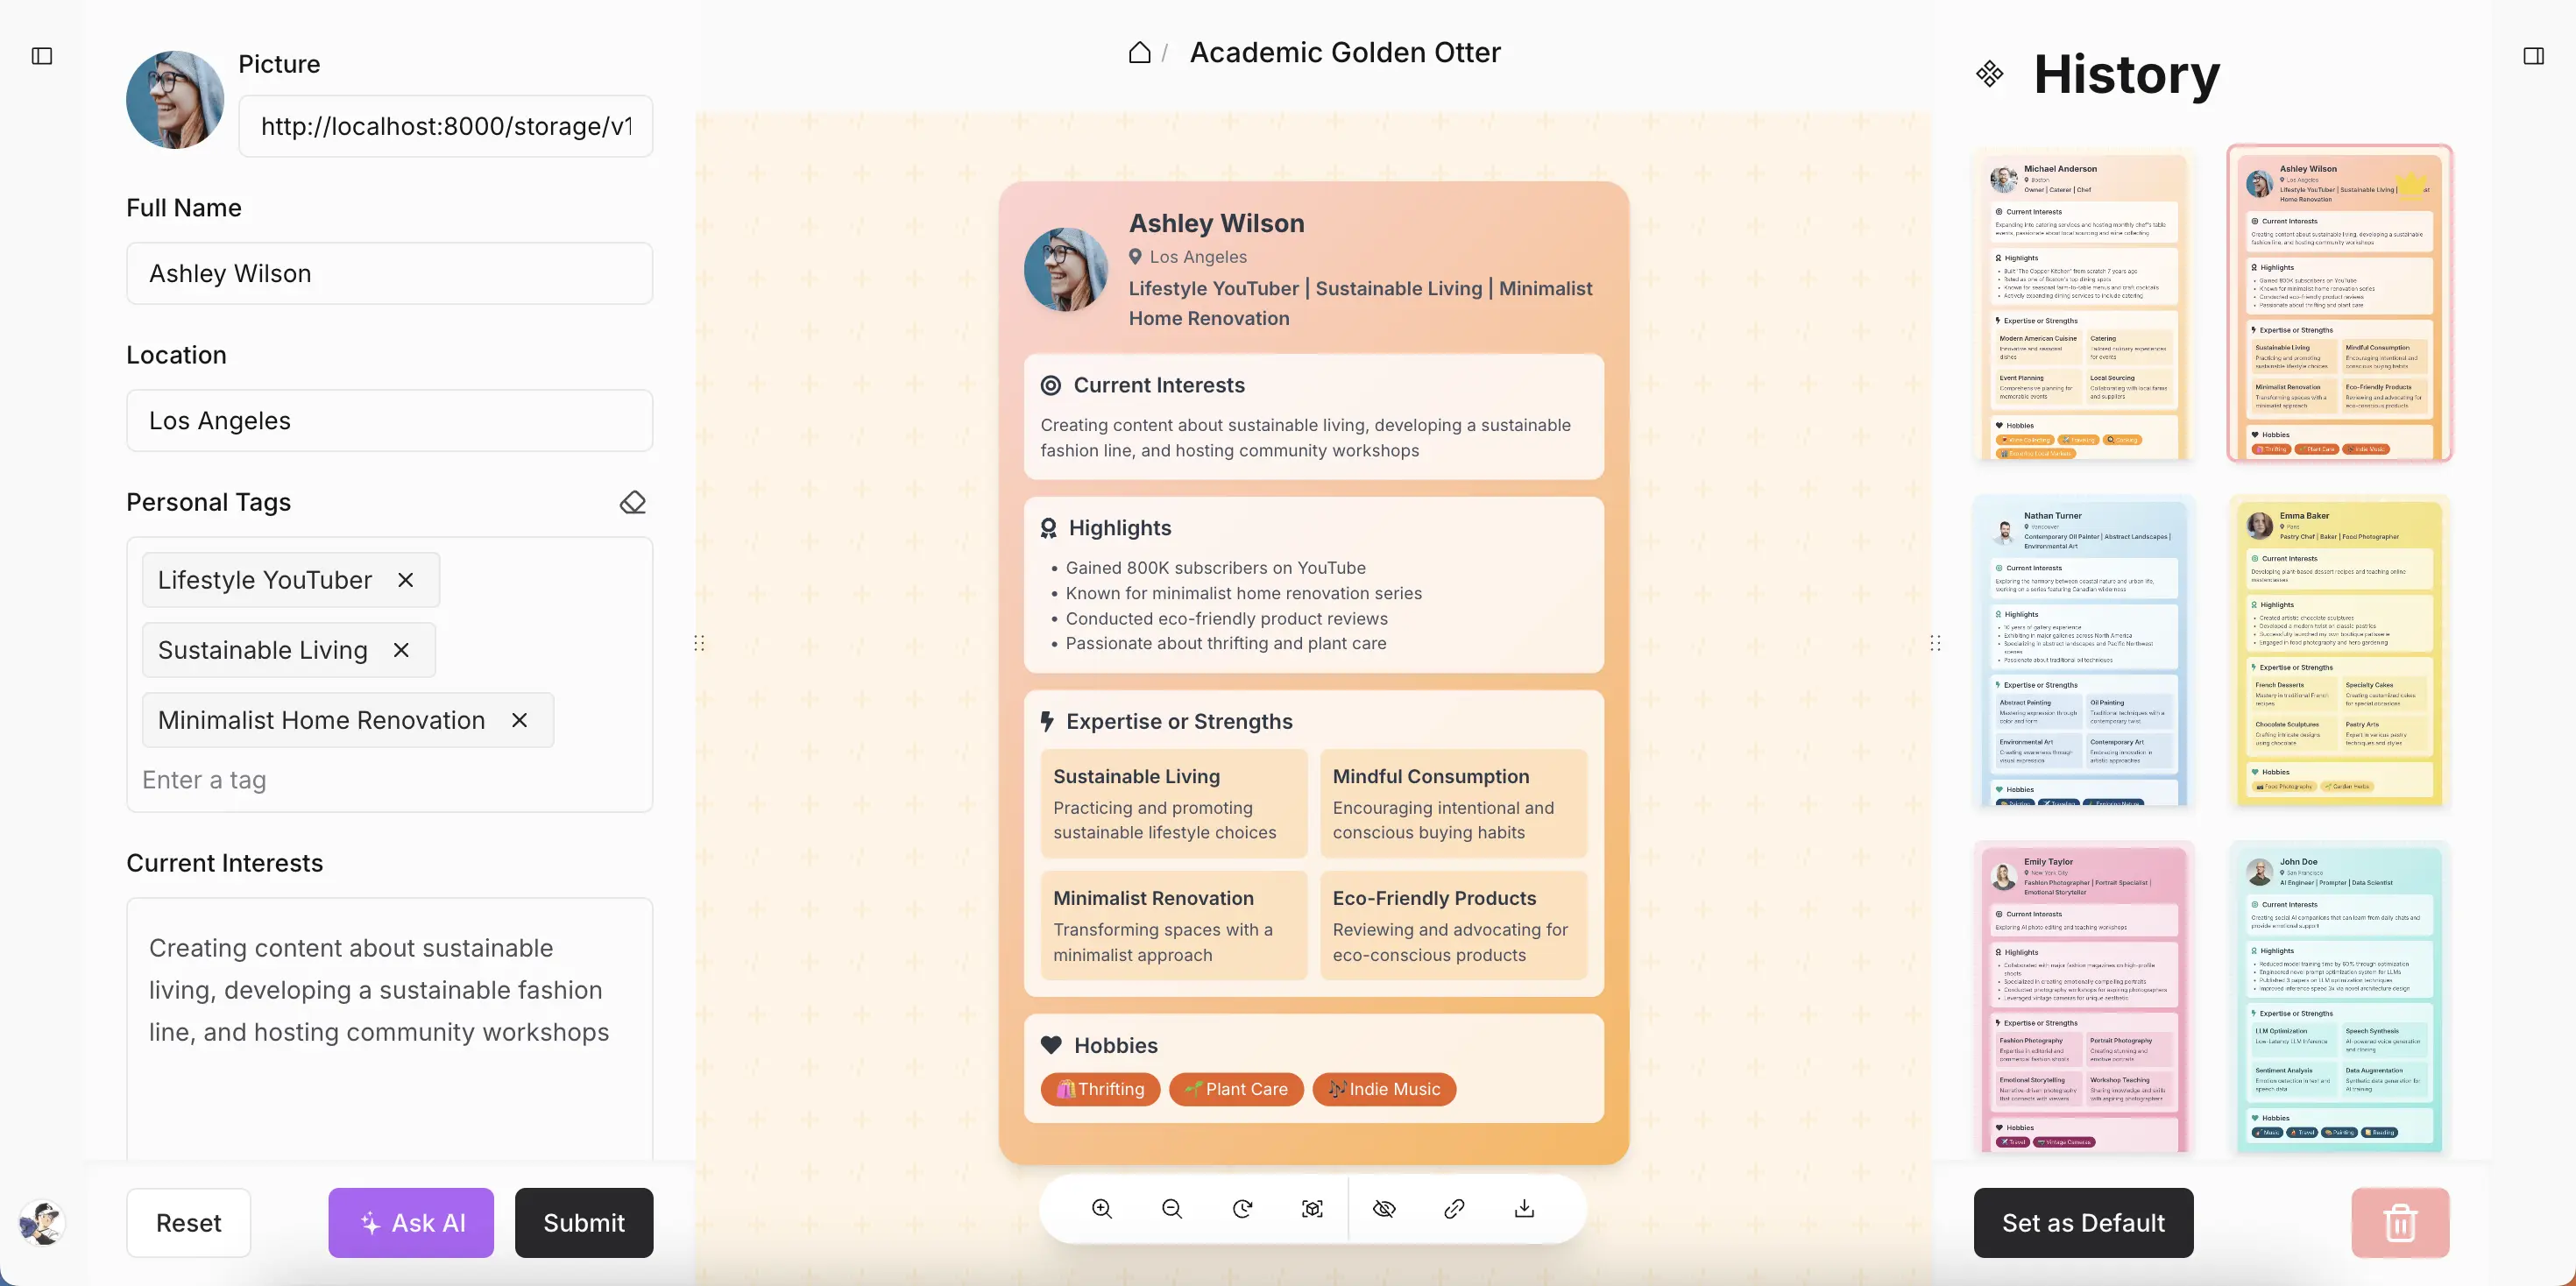Click the zoom out icon on toolbar
Image resolution: width=2576 pixels, height=1286 pixels.
pyautogui.click(x=1171, y=1209)
